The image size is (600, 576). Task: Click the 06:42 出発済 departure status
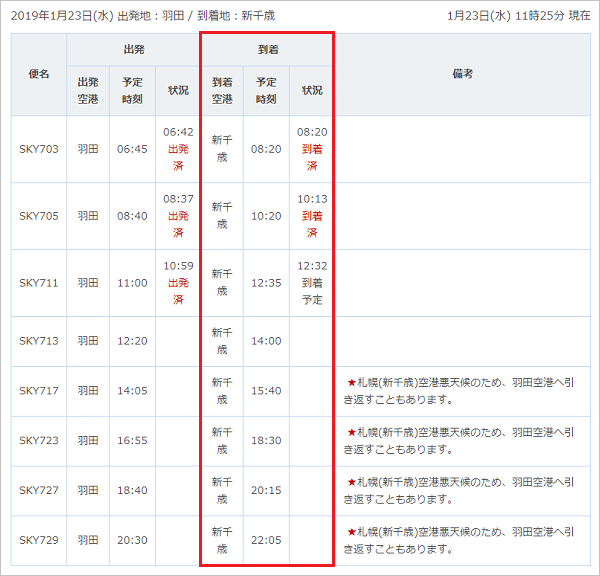(x=178, y=149)
